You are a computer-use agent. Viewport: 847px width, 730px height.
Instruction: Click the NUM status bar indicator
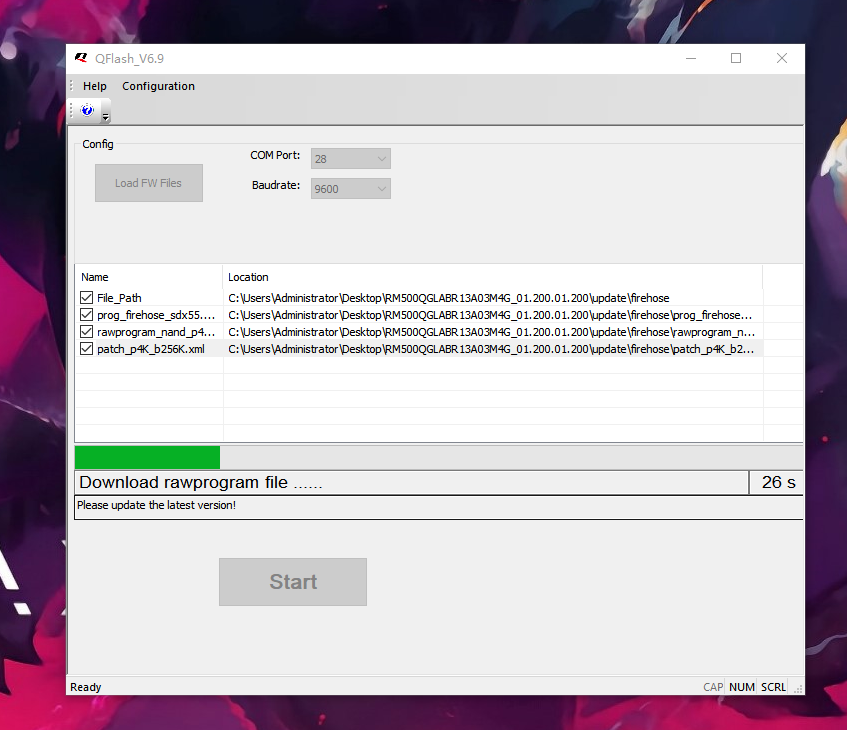742,687
